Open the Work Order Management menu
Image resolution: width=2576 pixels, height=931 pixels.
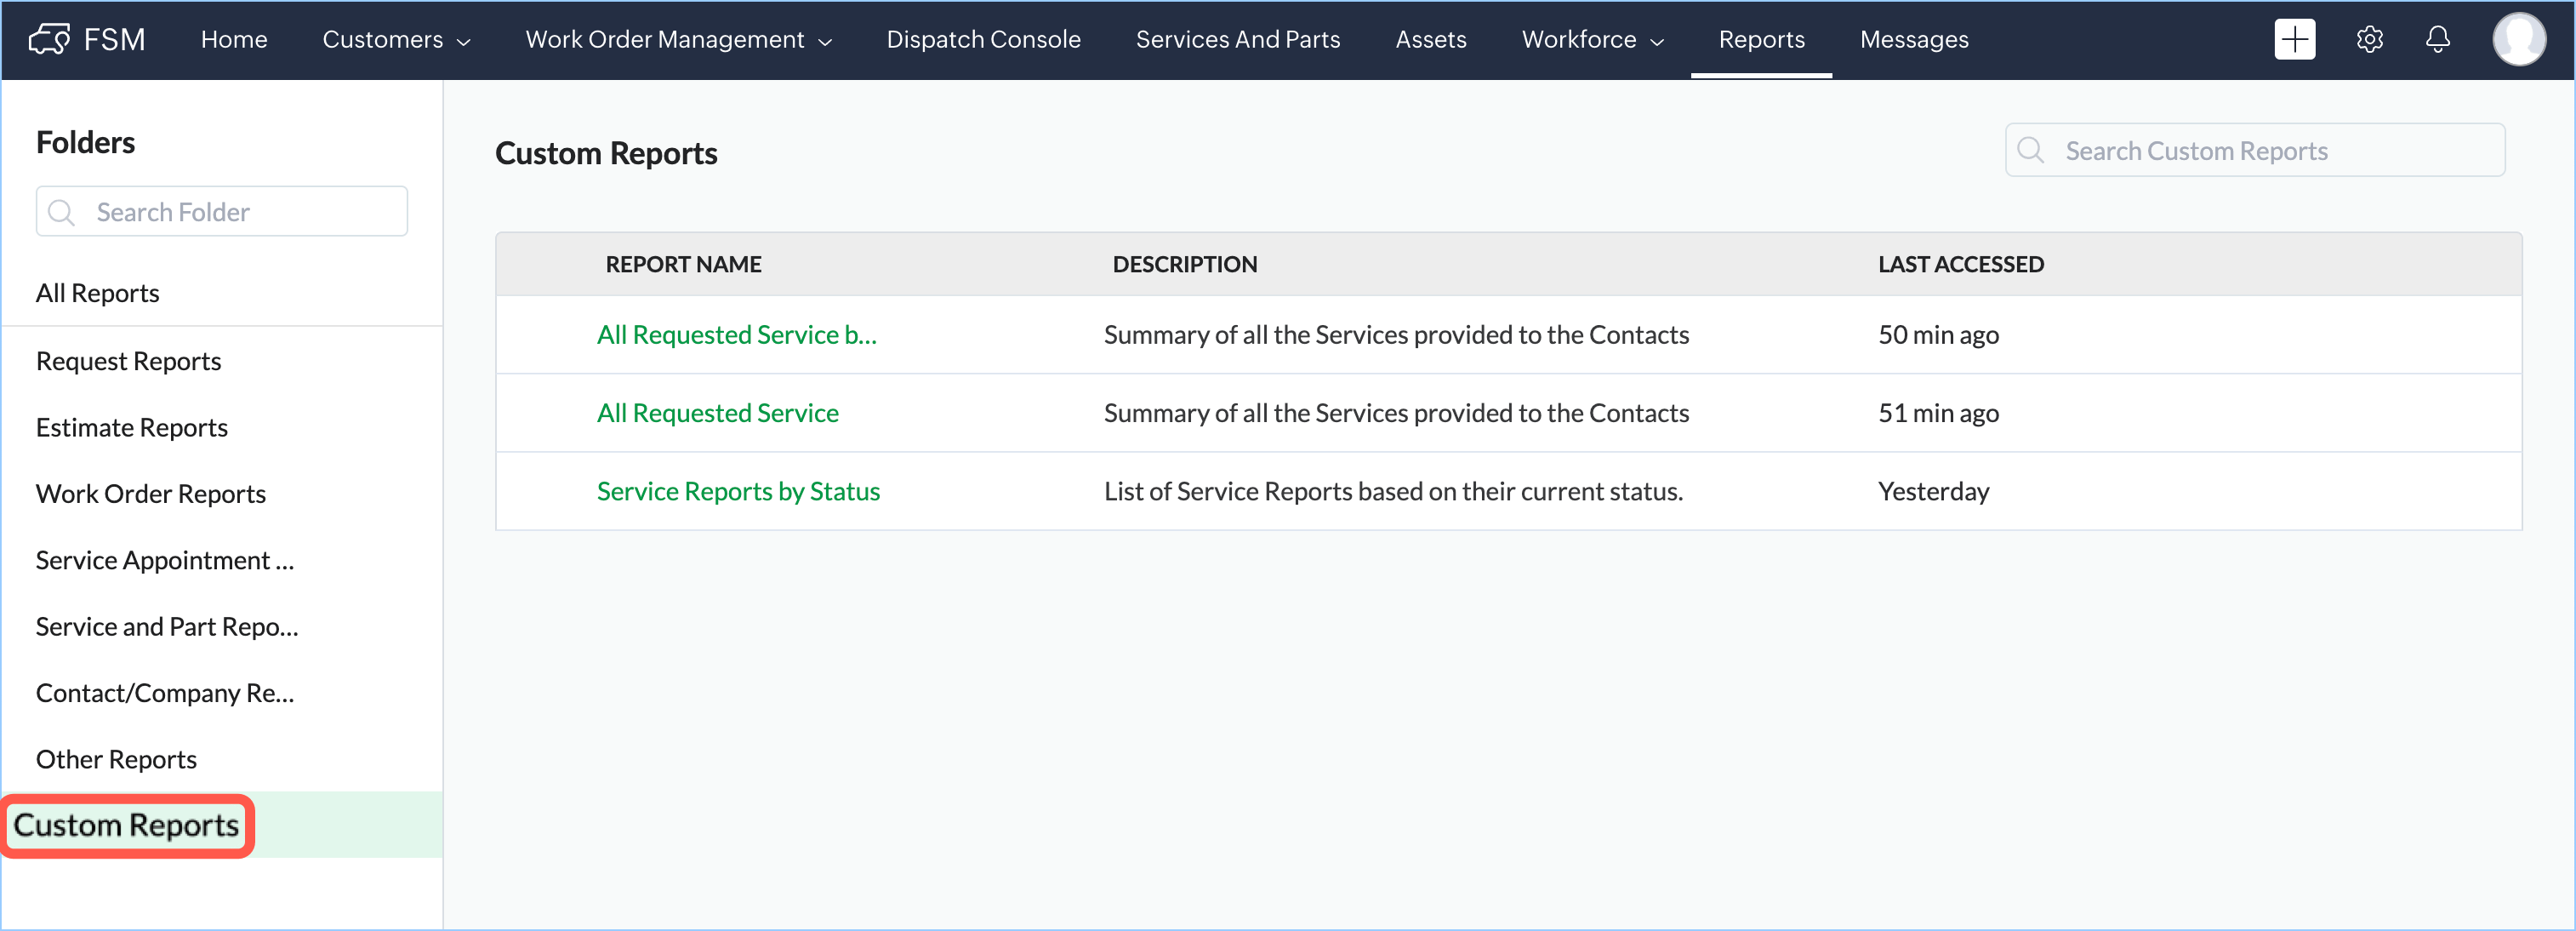[678, 39]
